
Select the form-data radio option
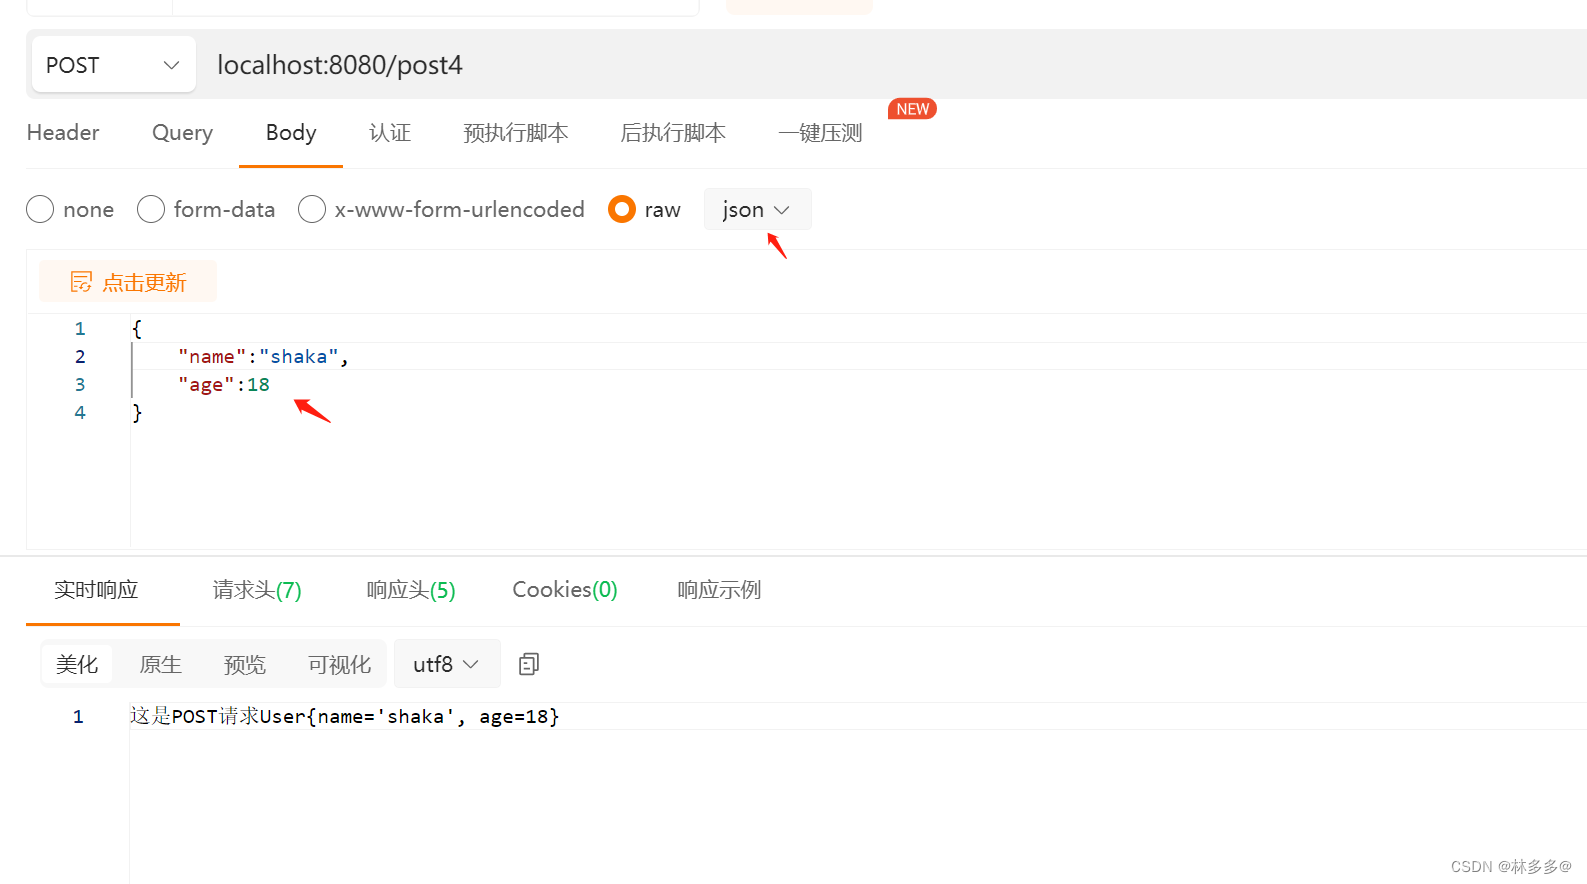pos(151,209)
